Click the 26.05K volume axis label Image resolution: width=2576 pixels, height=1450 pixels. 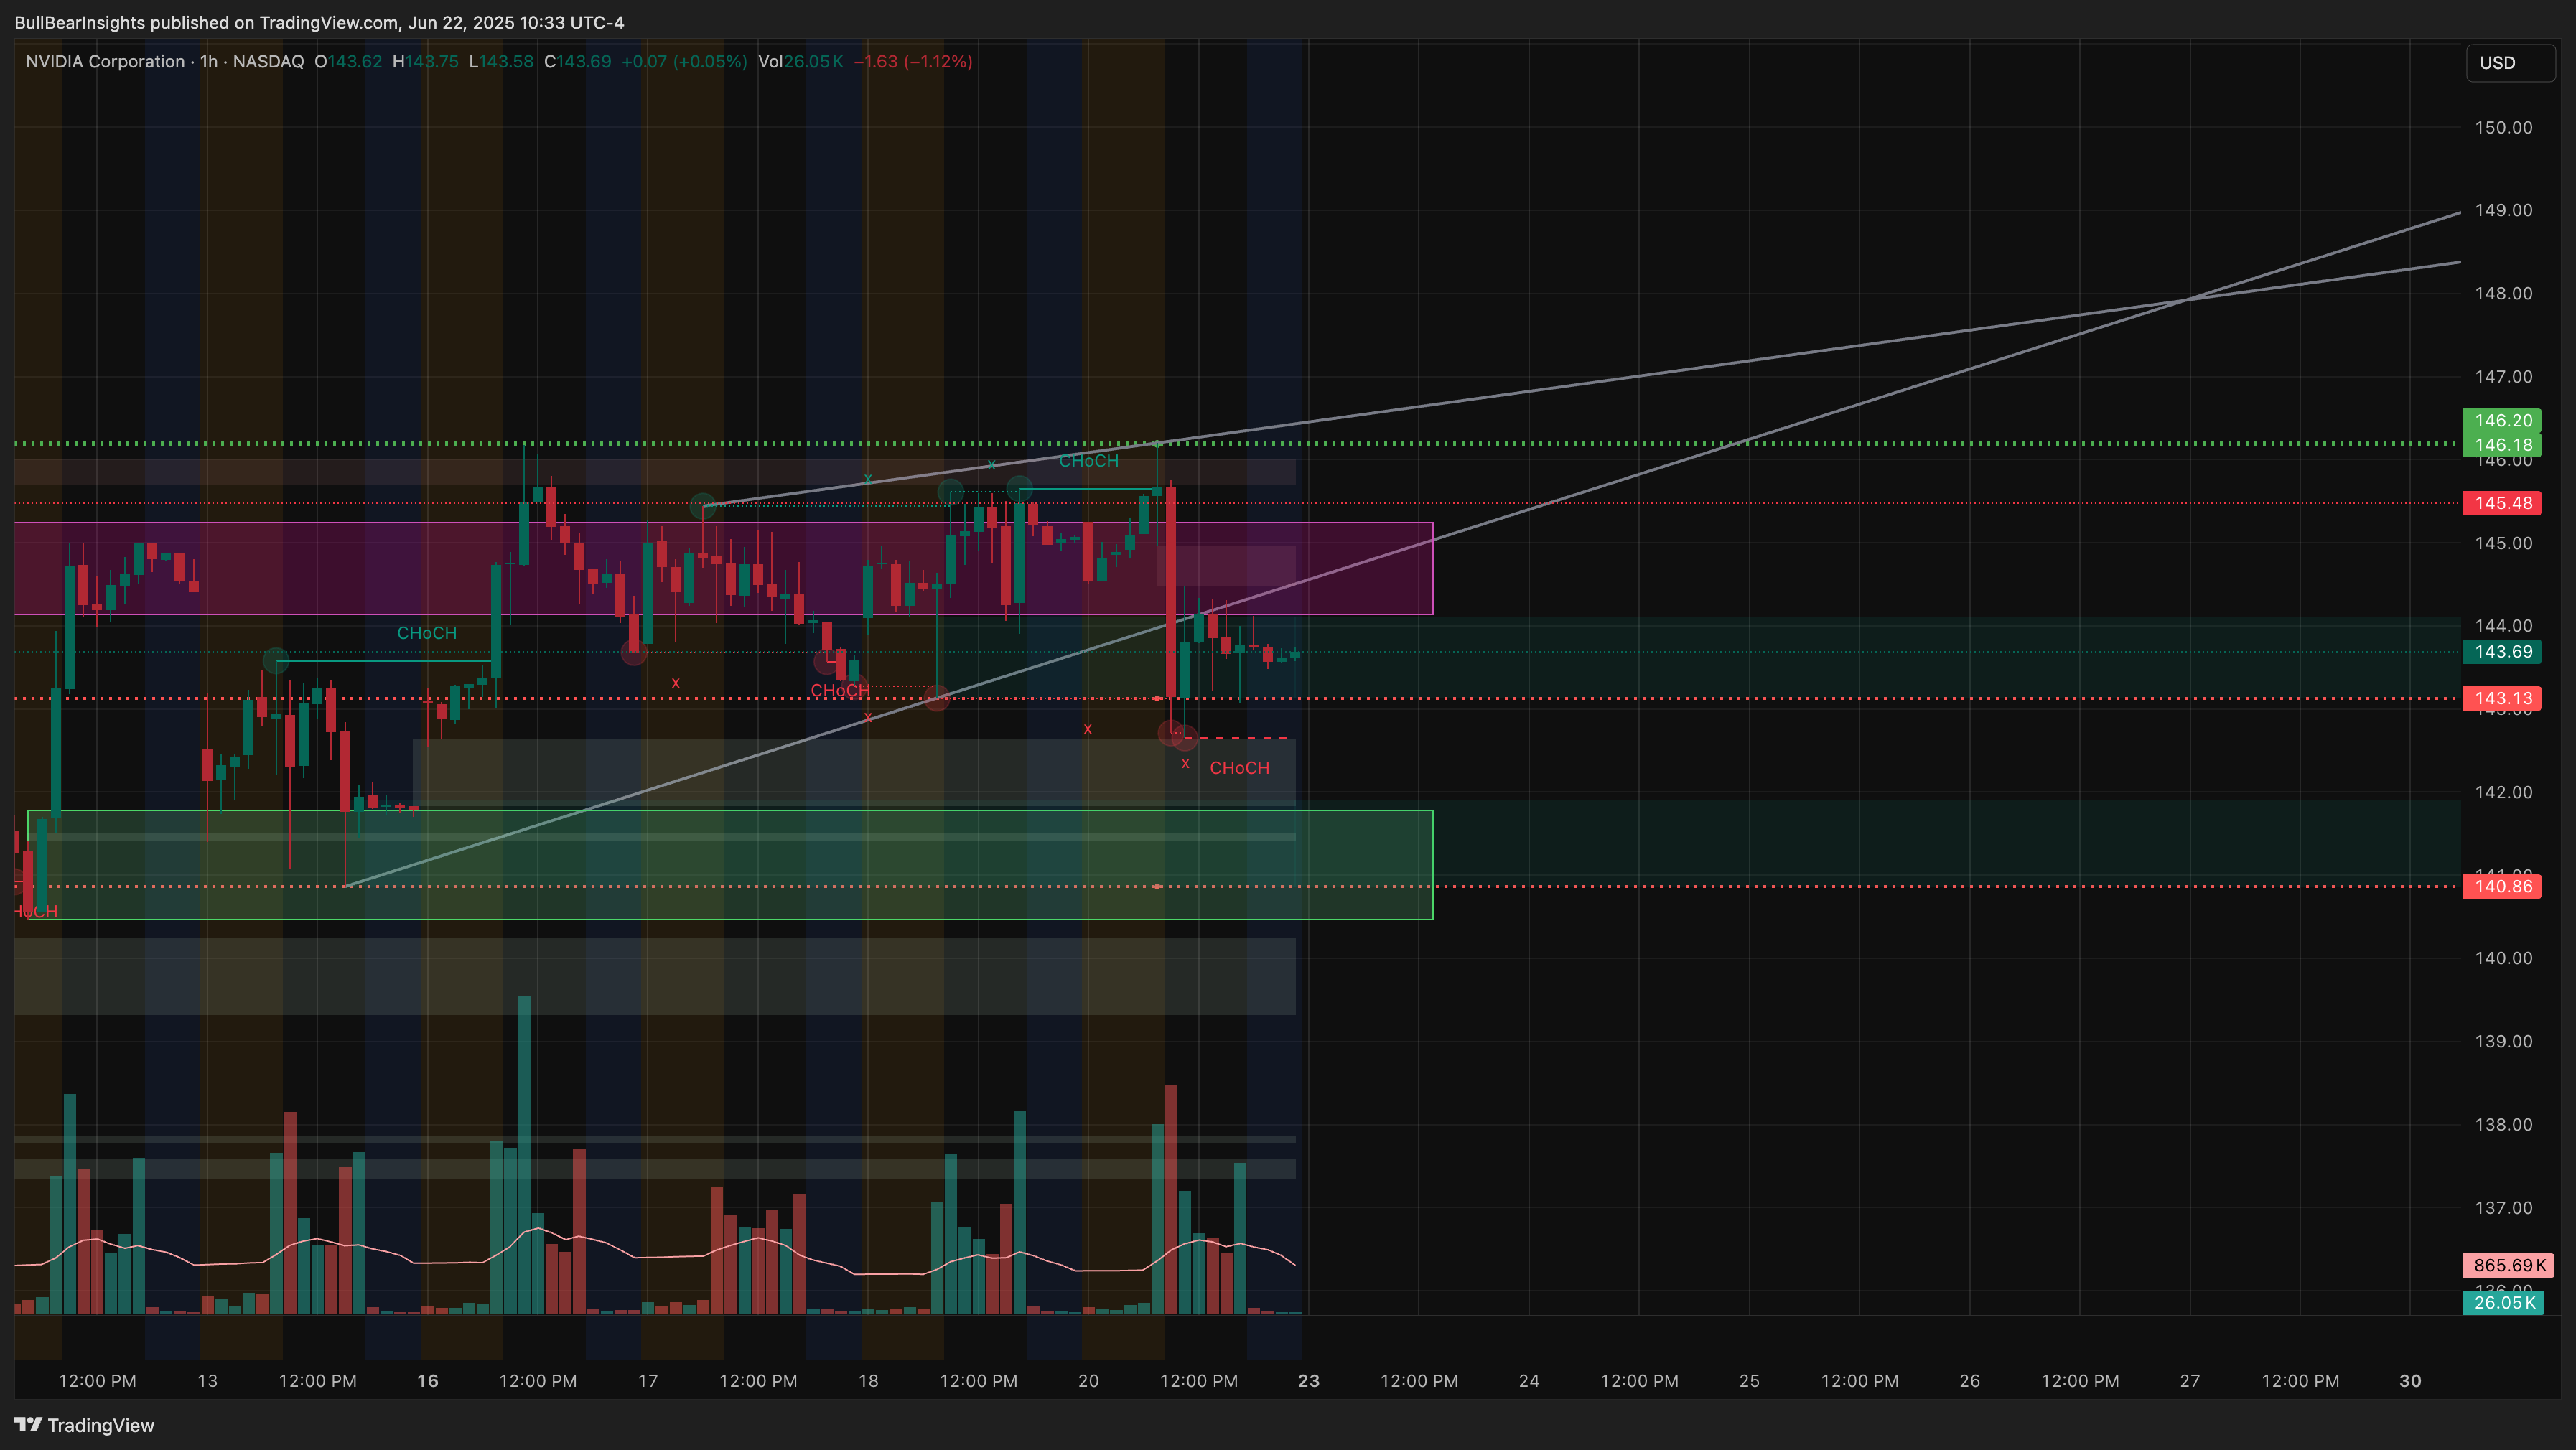[2503, 1302]
